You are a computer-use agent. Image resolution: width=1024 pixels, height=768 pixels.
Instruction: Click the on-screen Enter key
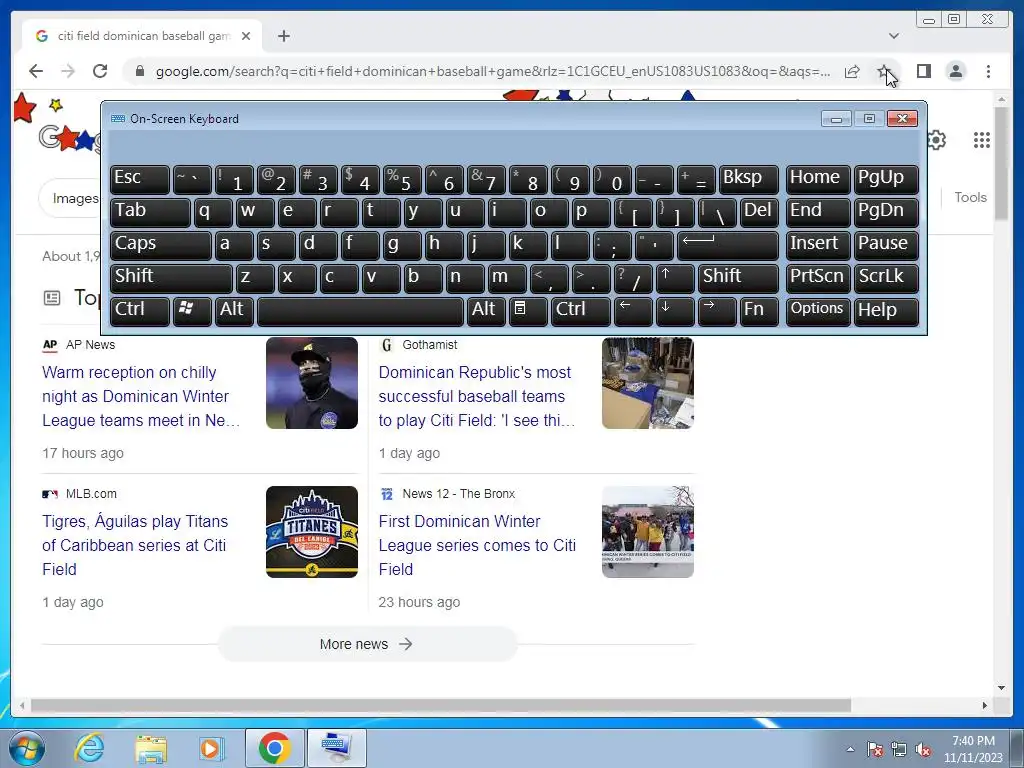click(728, 245)
